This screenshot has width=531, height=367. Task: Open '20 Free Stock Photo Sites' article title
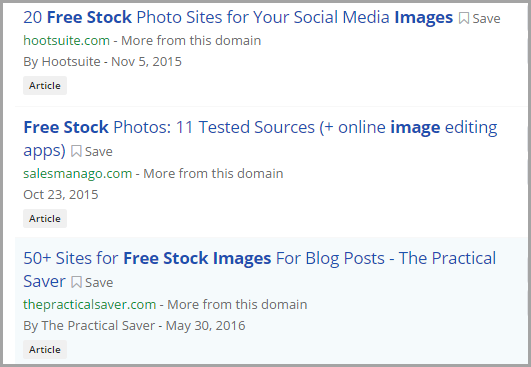point(238,17)
